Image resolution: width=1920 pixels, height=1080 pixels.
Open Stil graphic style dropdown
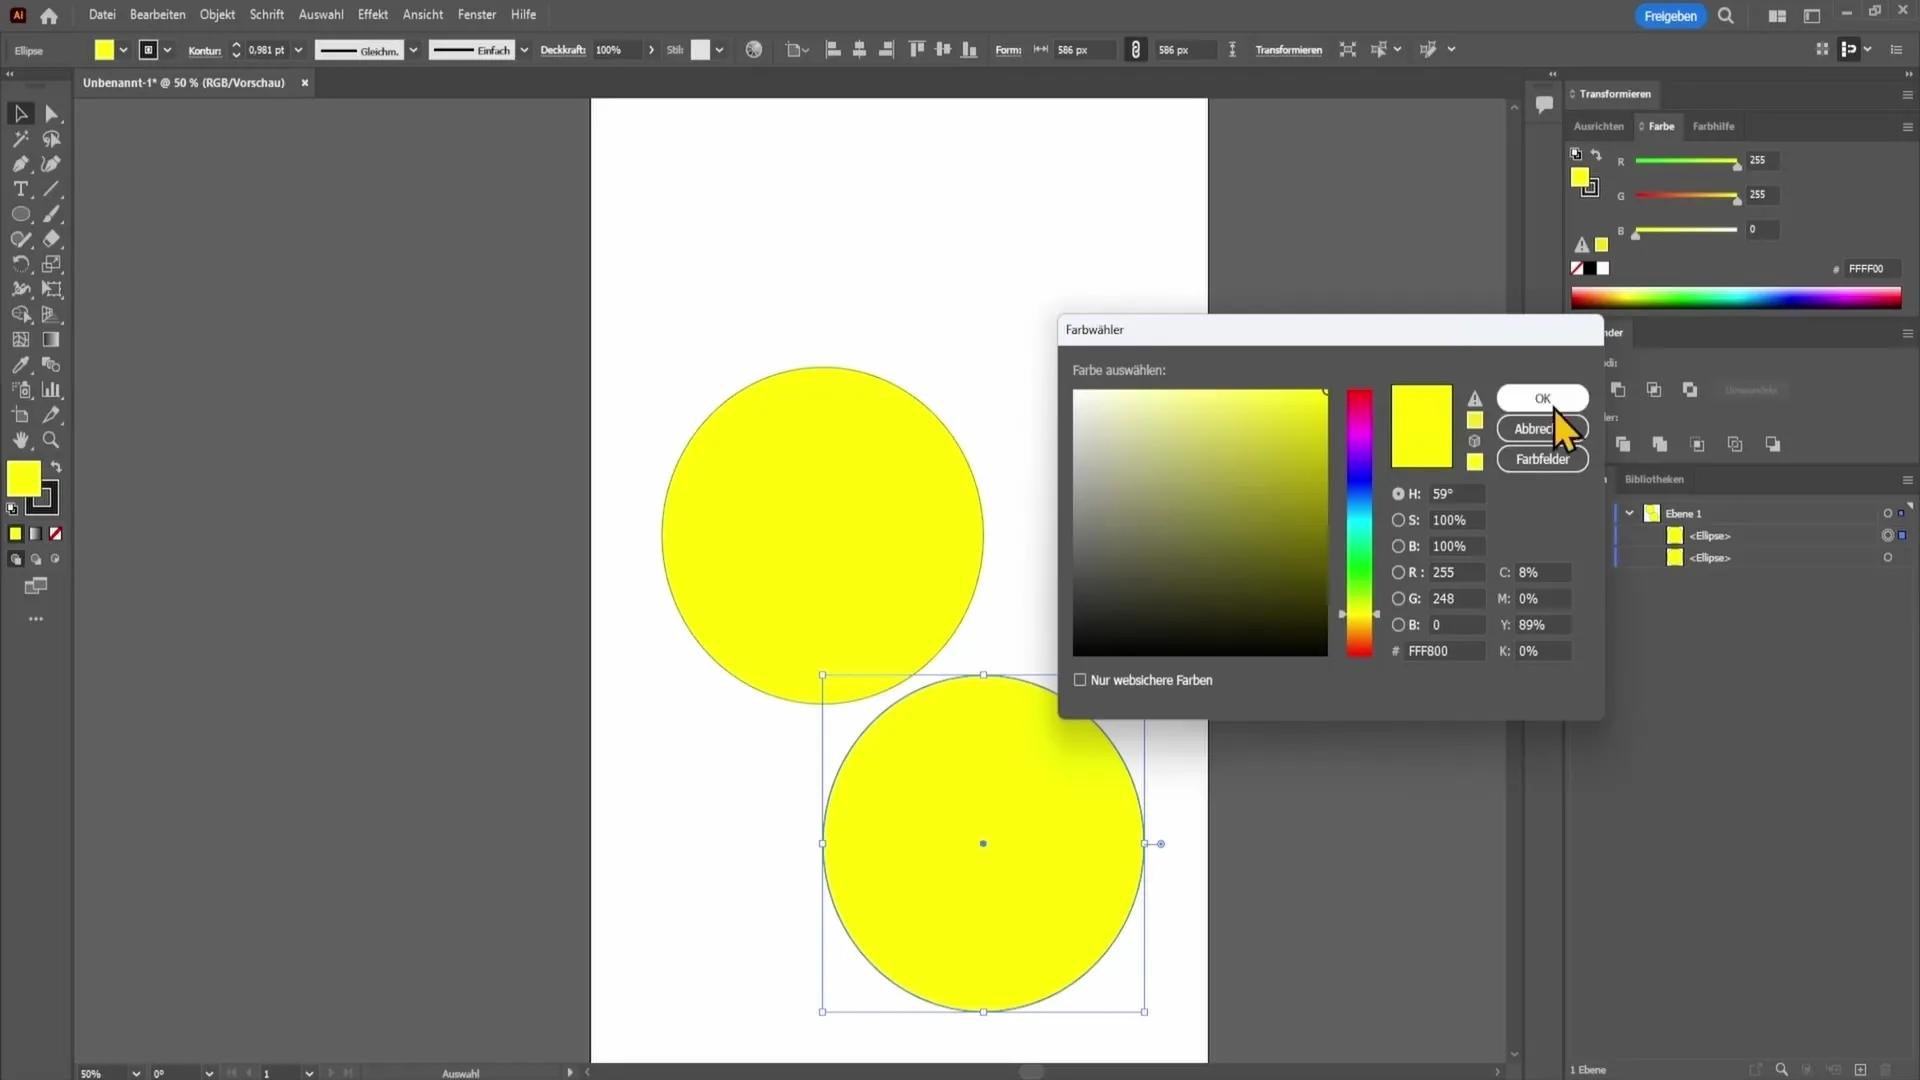pyautogui.click(x=719, y=50)
